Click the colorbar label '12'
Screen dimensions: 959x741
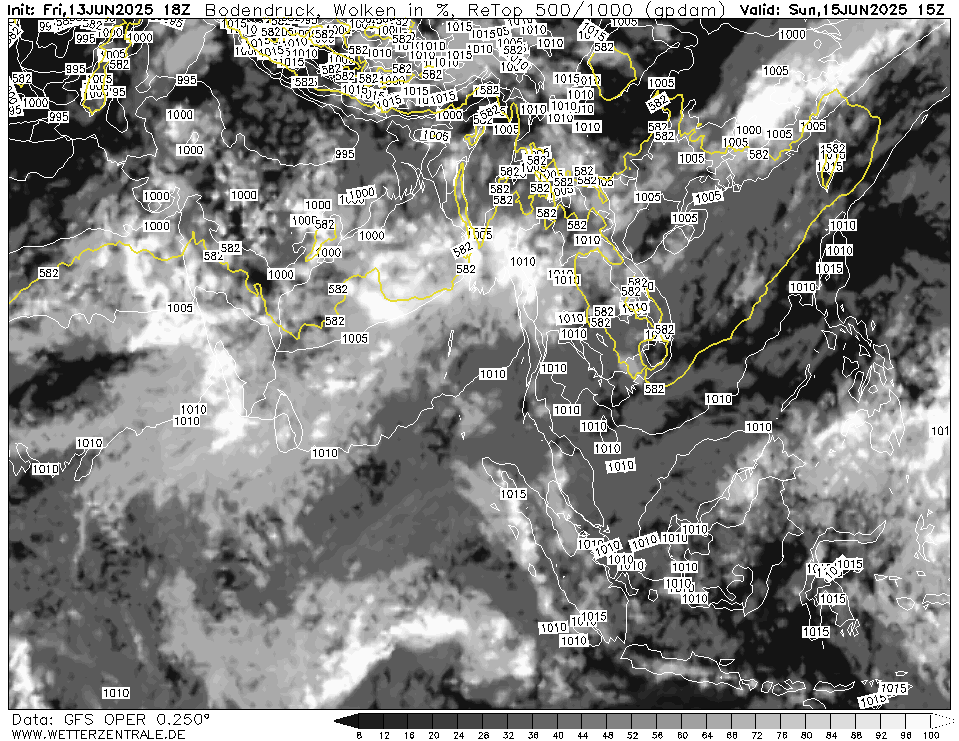[x=384, y=735]
